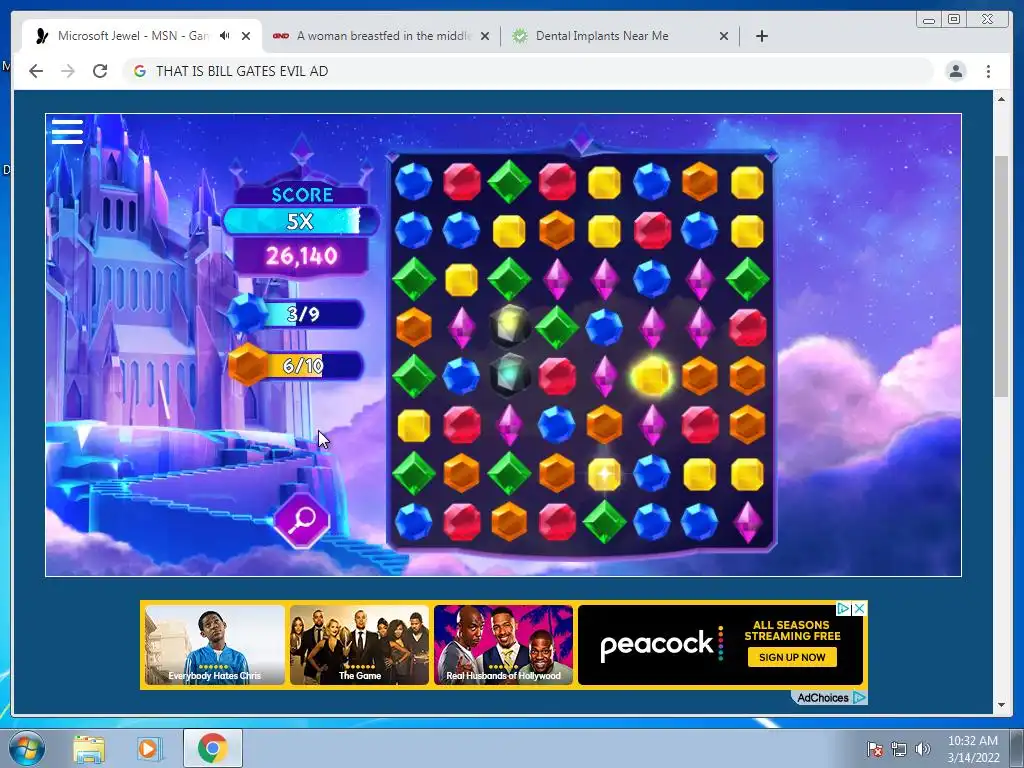Click the score value 26,140
This screenshot has height=768, width=1024.
pyautogui.click(x=301, y=255)
